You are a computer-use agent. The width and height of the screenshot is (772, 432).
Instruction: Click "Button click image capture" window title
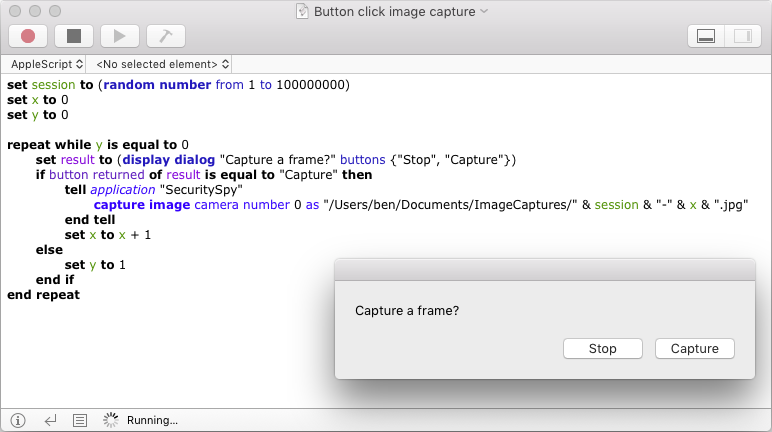[x=394, y=11]
